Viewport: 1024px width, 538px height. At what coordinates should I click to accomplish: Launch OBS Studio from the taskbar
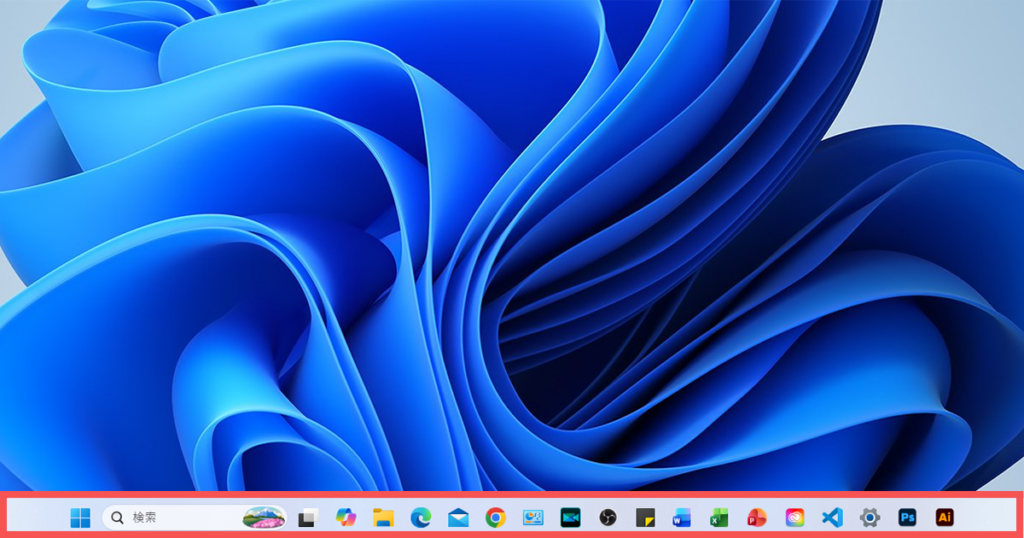pos(608,517)
